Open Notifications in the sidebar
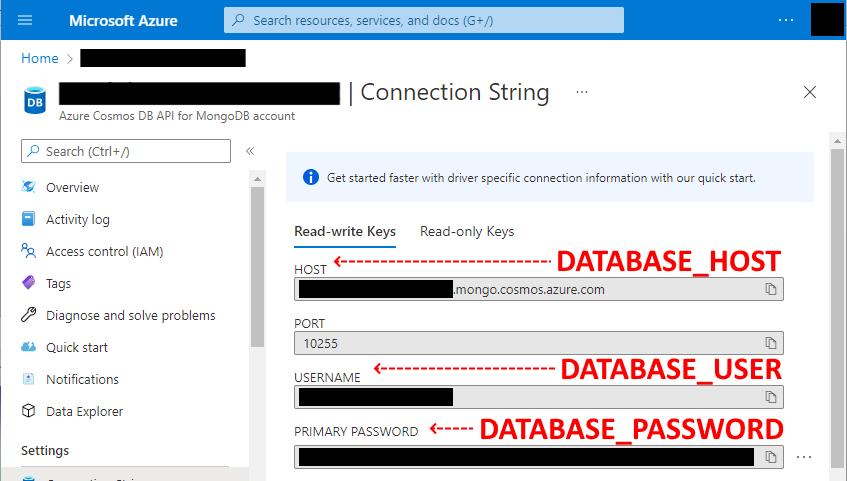 tap(82, 379)
